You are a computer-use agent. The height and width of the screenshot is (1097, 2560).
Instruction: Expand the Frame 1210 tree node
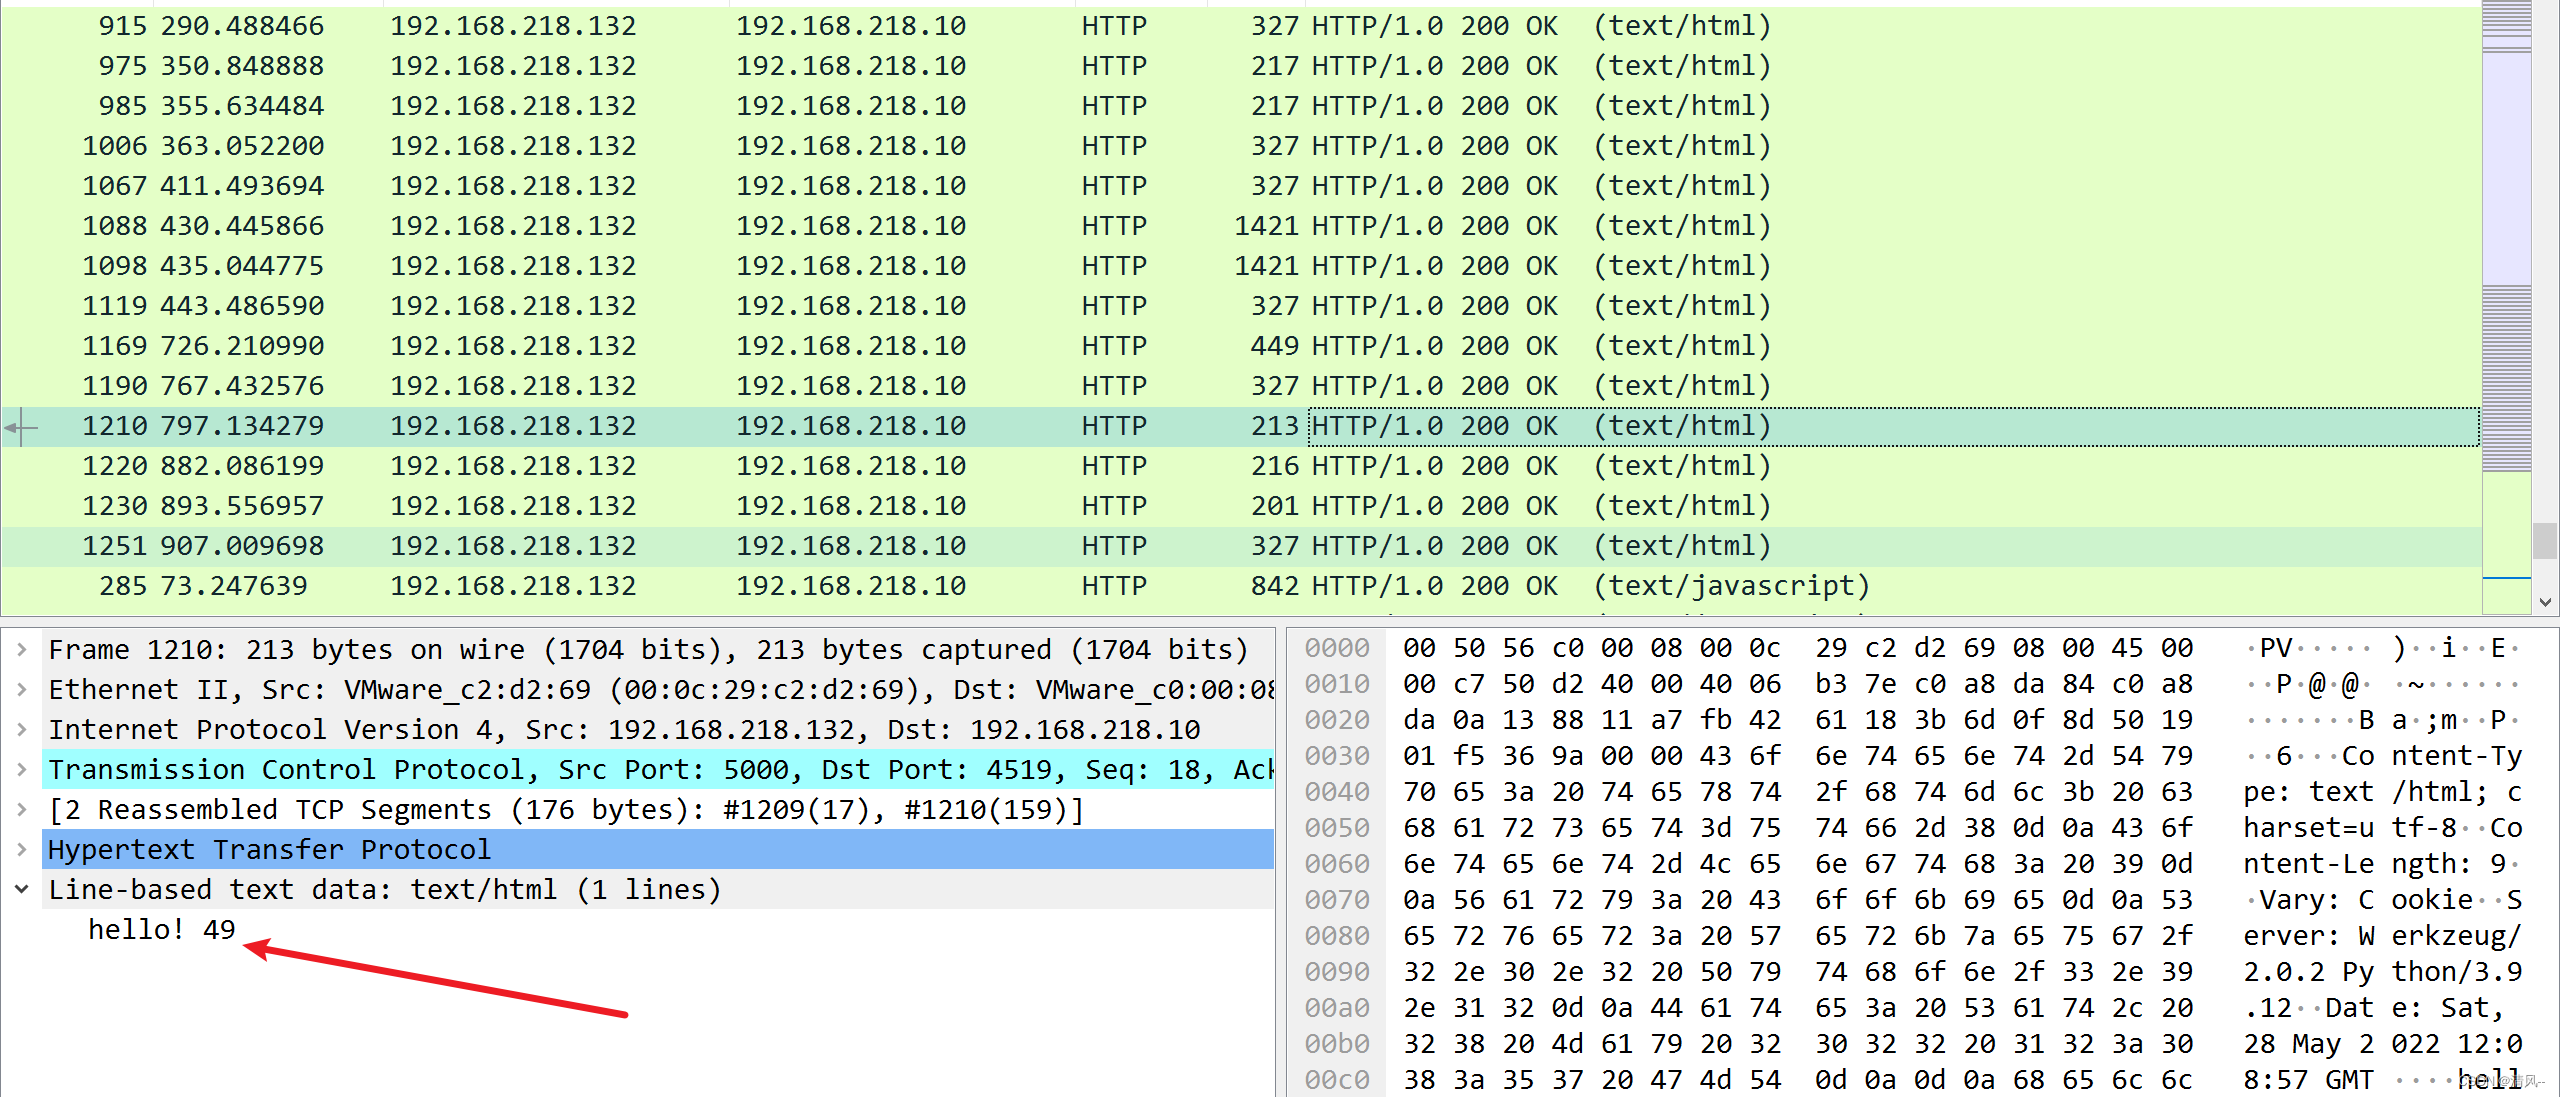(21, 649)
